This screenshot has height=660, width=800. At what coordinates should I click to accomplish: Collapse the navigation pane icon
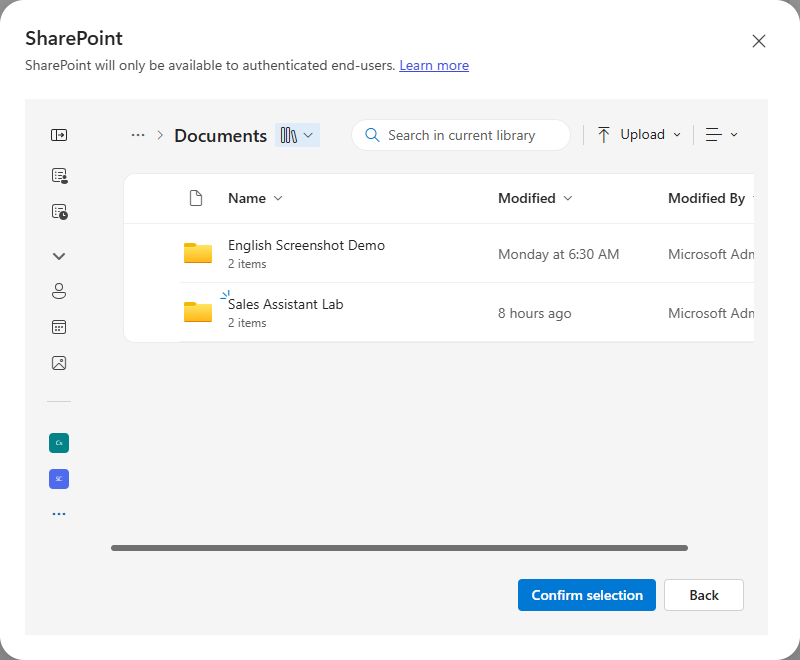pos(59,135)
